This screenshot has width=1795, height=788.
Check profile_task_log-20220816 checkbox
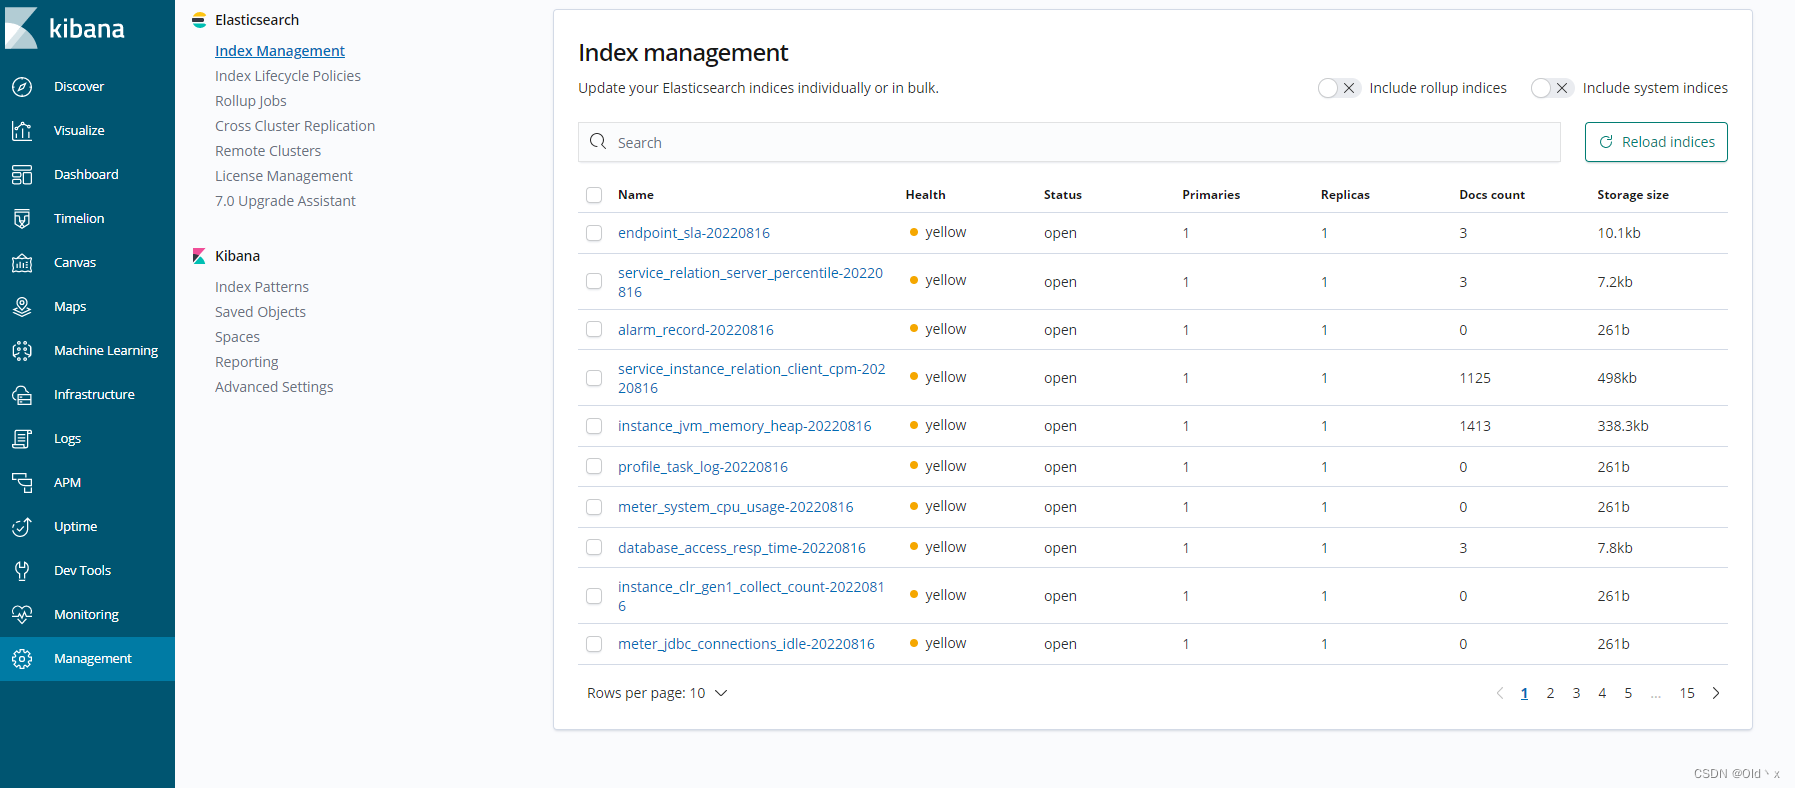[594, 467]
